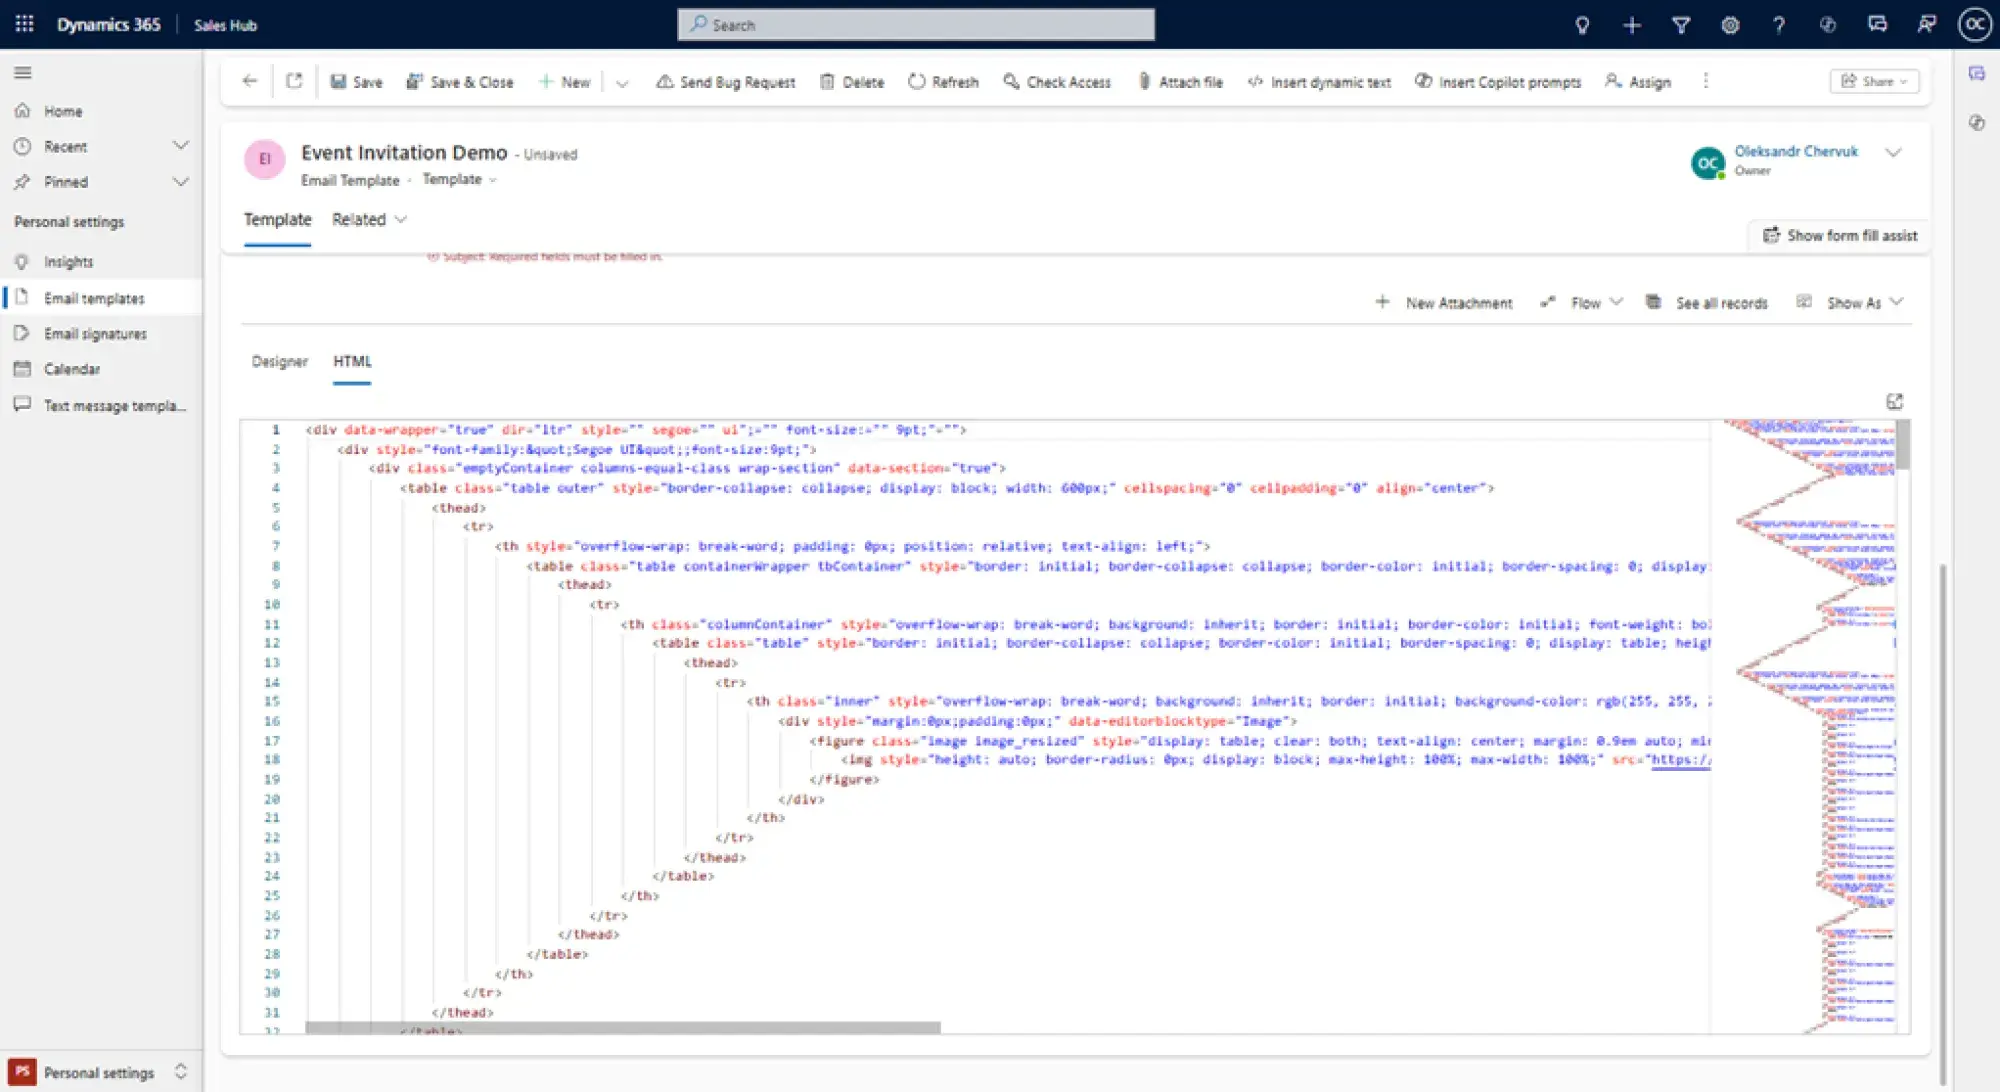
Task: Refresh the form
Action: [x=944, y=82]
